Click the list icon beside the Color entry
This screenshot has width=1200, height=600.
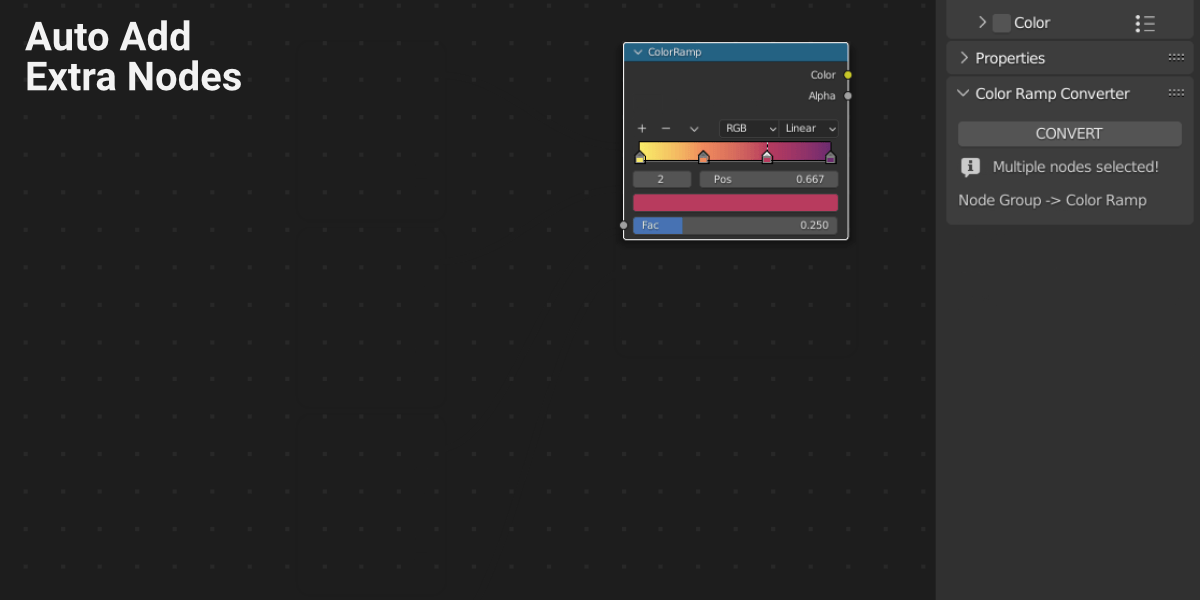click(1145, 22)
